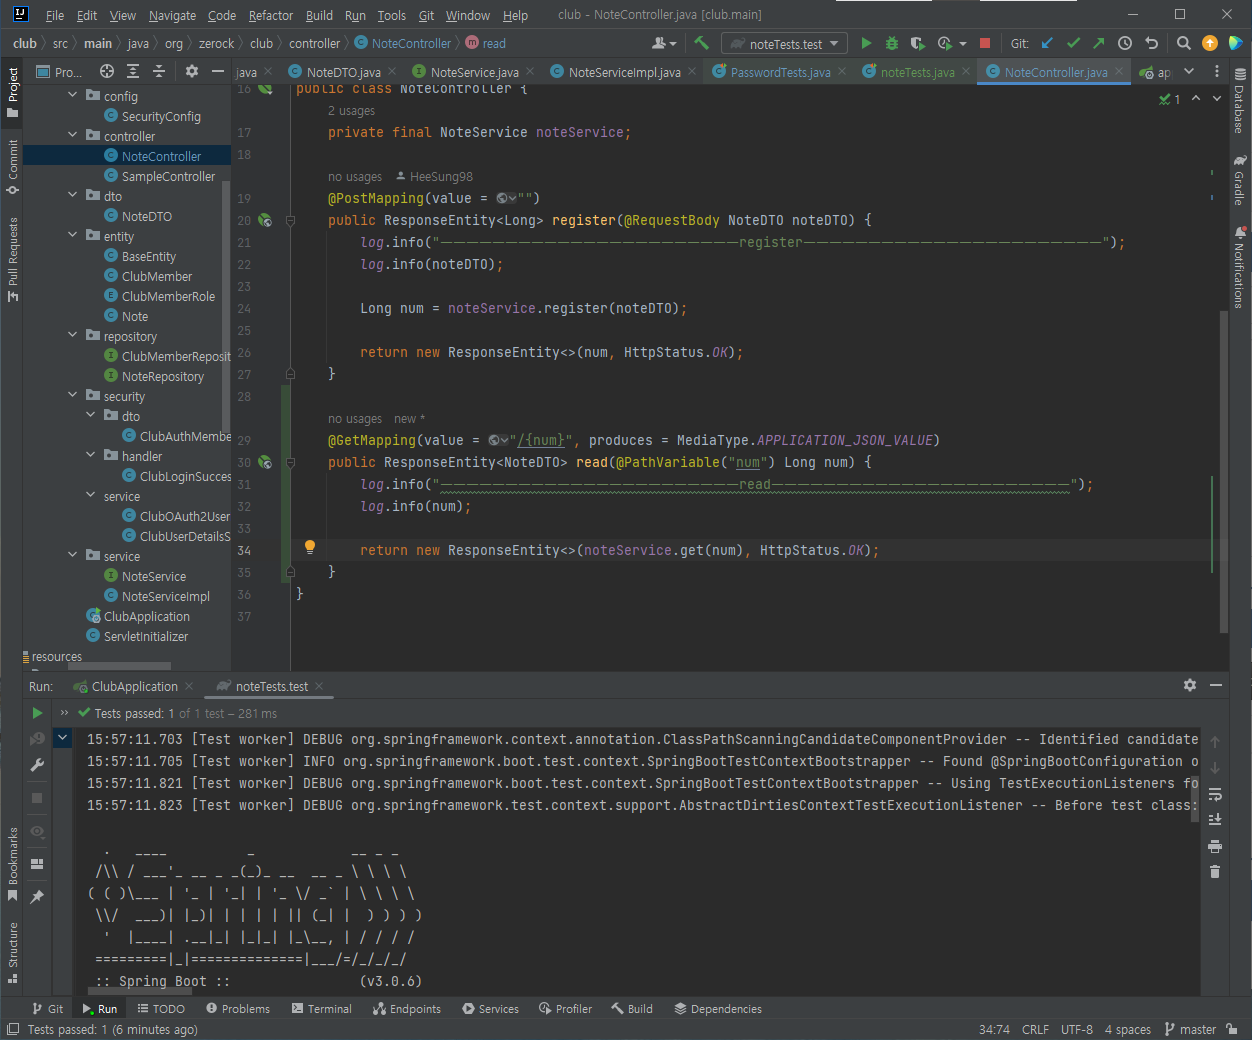Open Search Everywhere magnifier icon
Viewport: 1252px width, 1040px height.
pos(1184,43)
